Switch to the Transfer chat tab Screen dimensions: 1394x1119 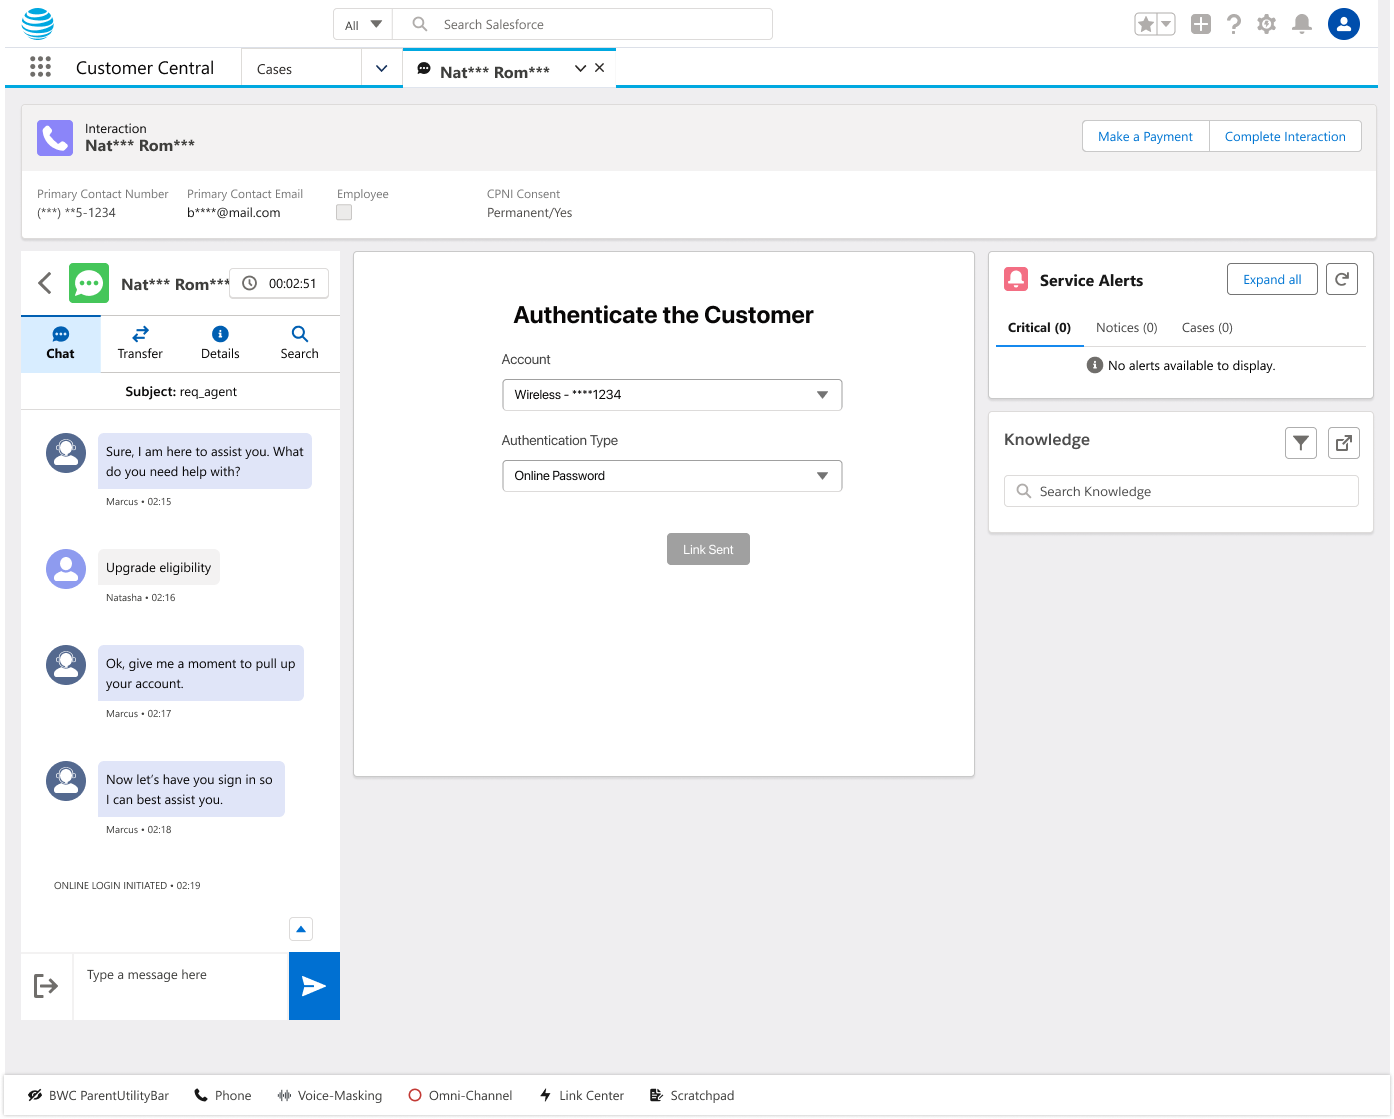pos(140,343)
